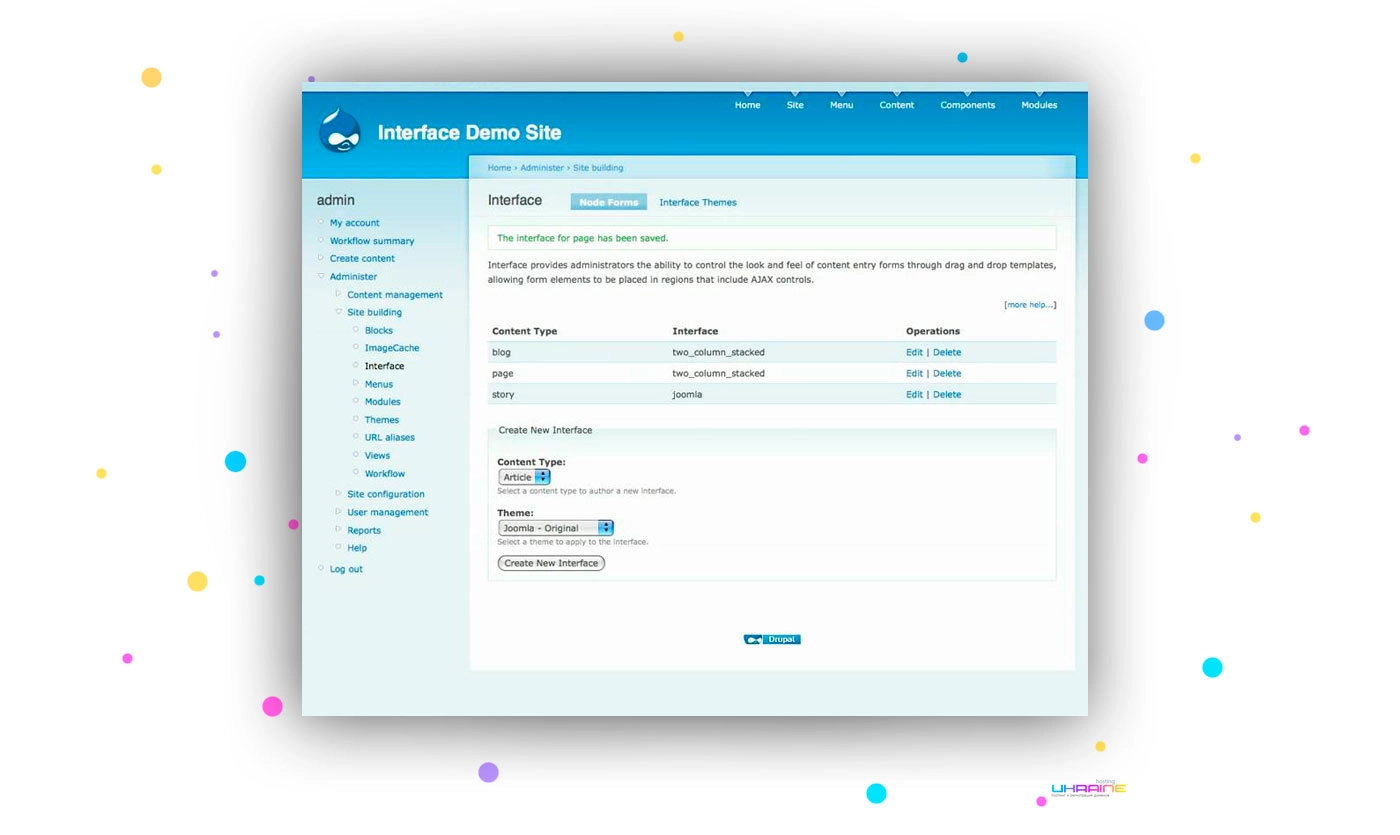Click the Administer breadcrumb link
This screenshot has height=835, width=1400.
point(542,168)
